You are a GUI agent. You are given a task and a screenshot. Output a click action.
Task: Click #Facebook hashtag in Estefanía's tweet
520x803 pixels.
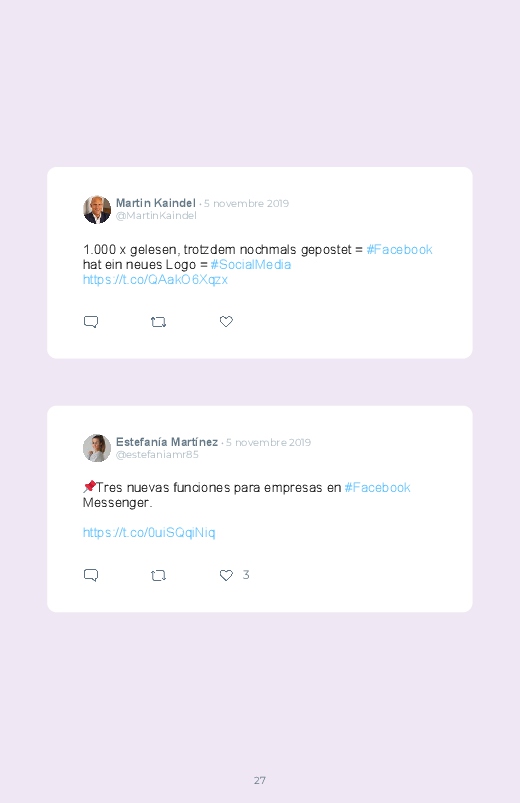point(378,488)
